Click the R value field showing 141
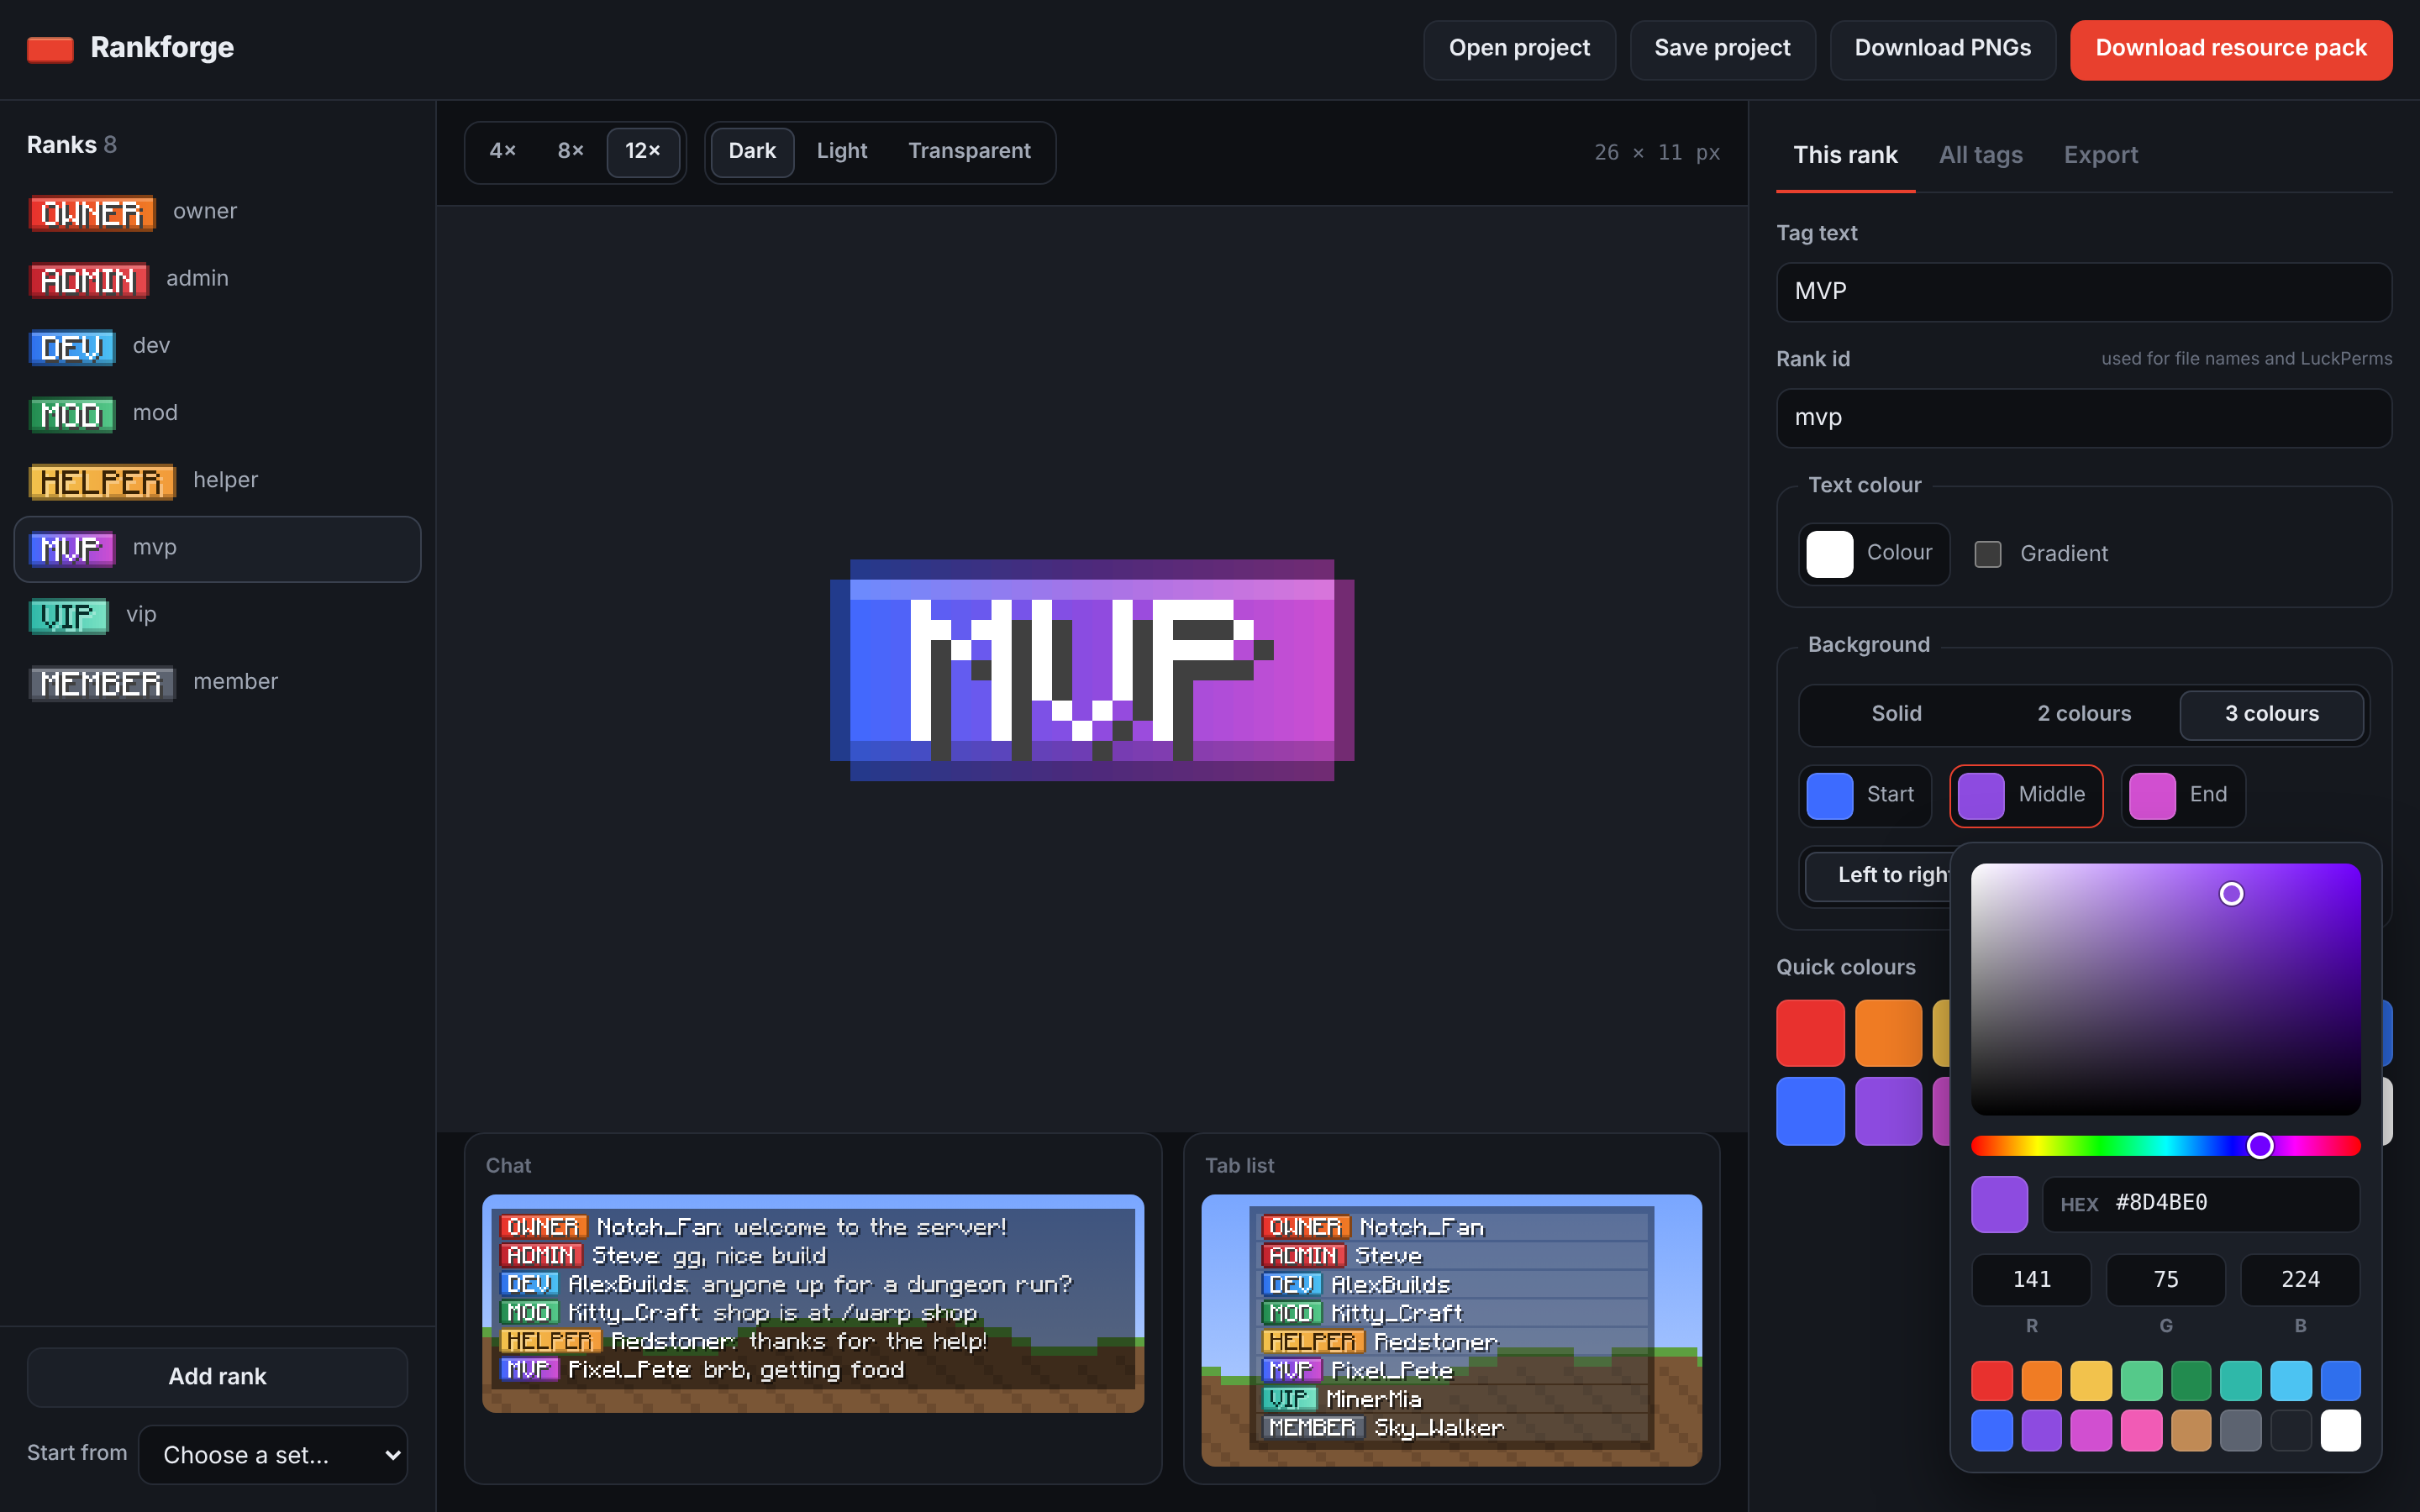Screen dimensions: 2420x1512 coord(2031,1280)
